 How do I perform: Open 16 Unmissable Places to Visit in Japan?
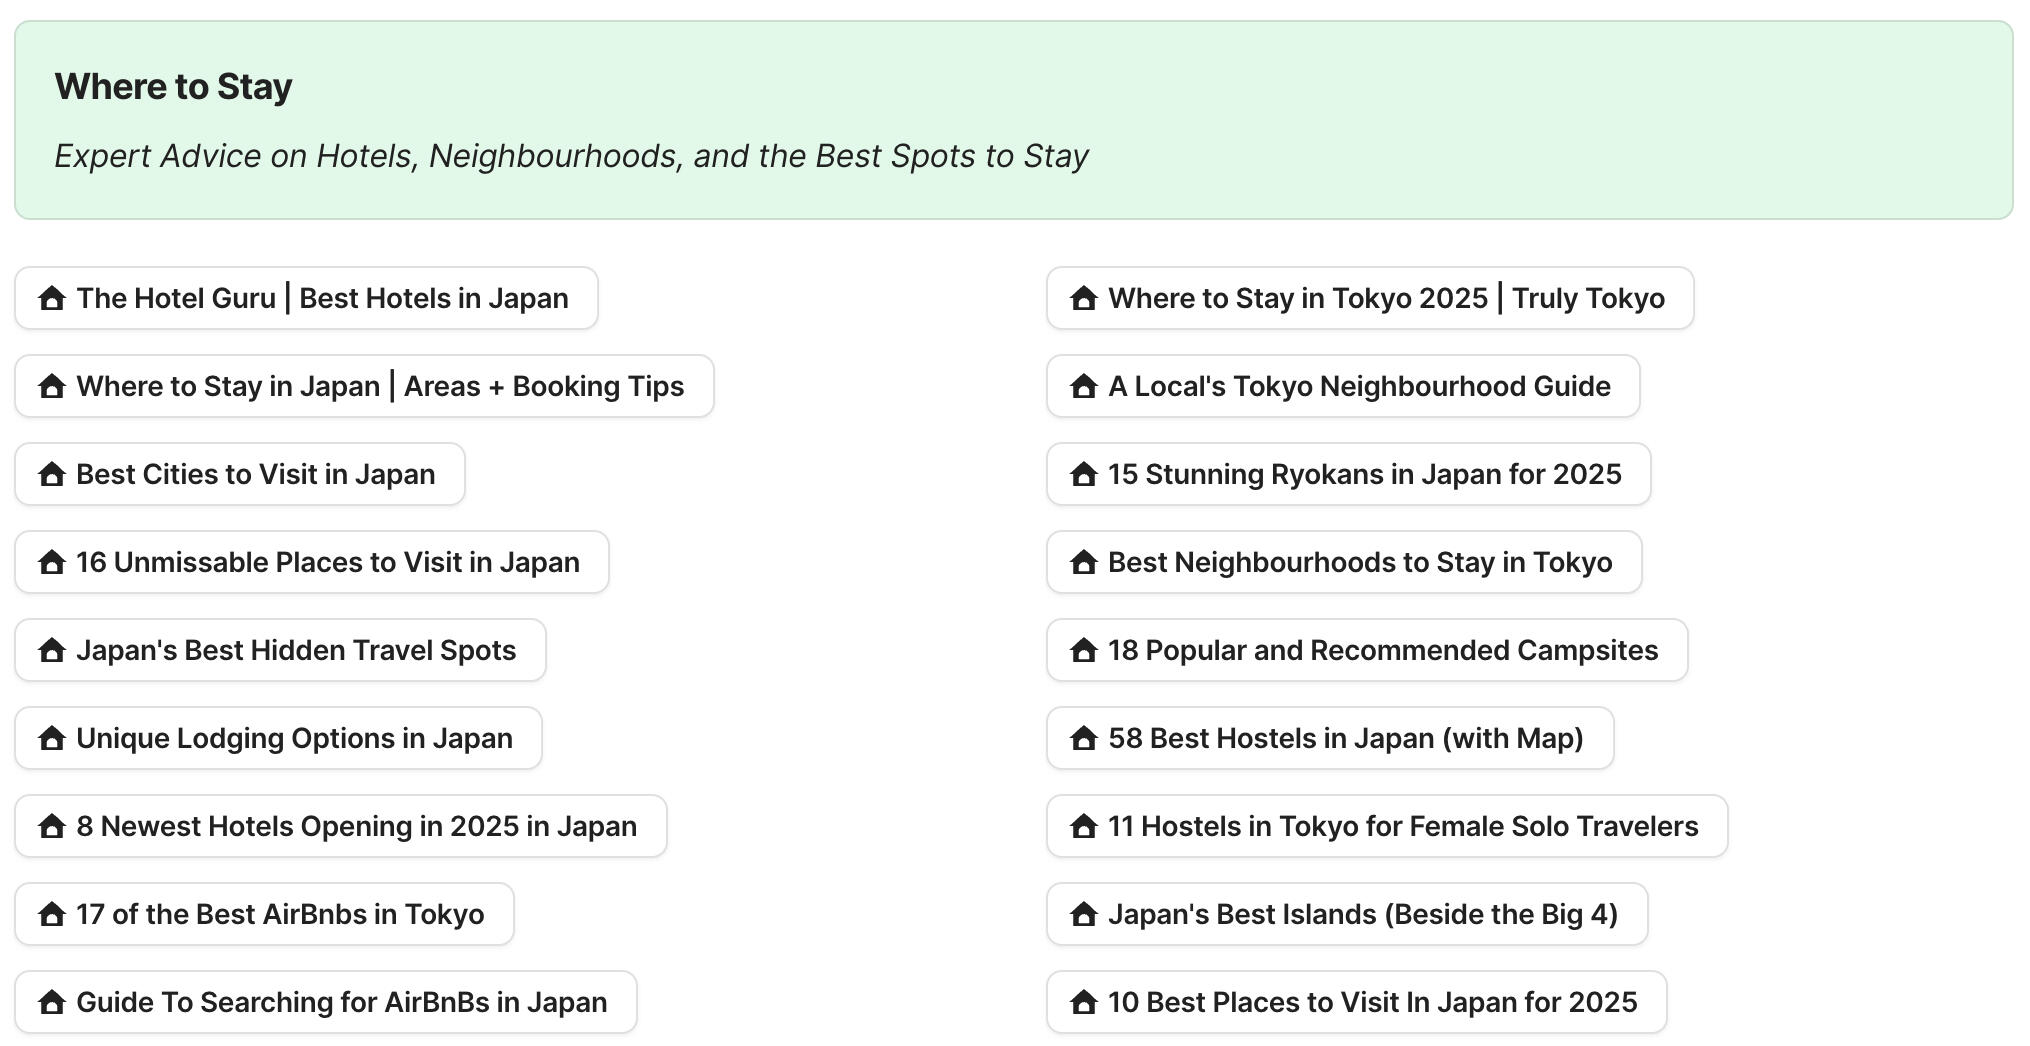[x=312, y=562]
